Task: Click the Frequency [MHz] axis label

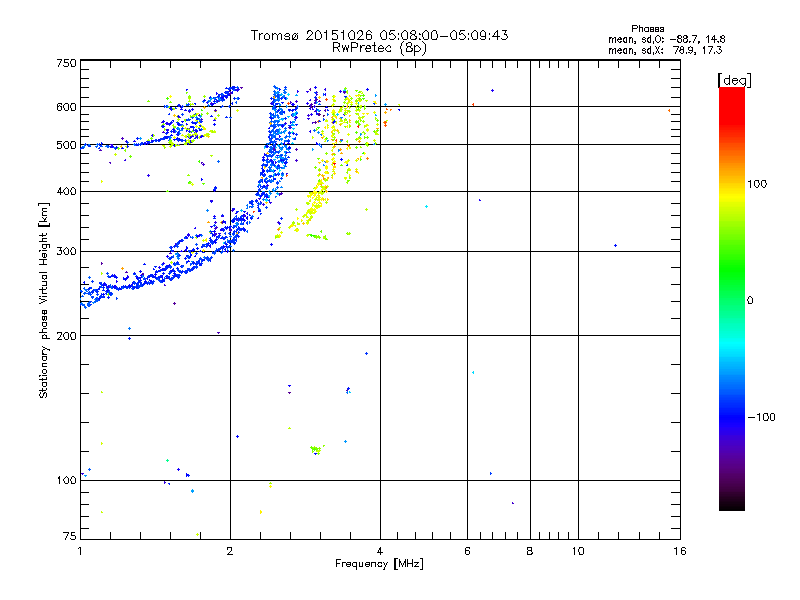Action: point(379,564)
